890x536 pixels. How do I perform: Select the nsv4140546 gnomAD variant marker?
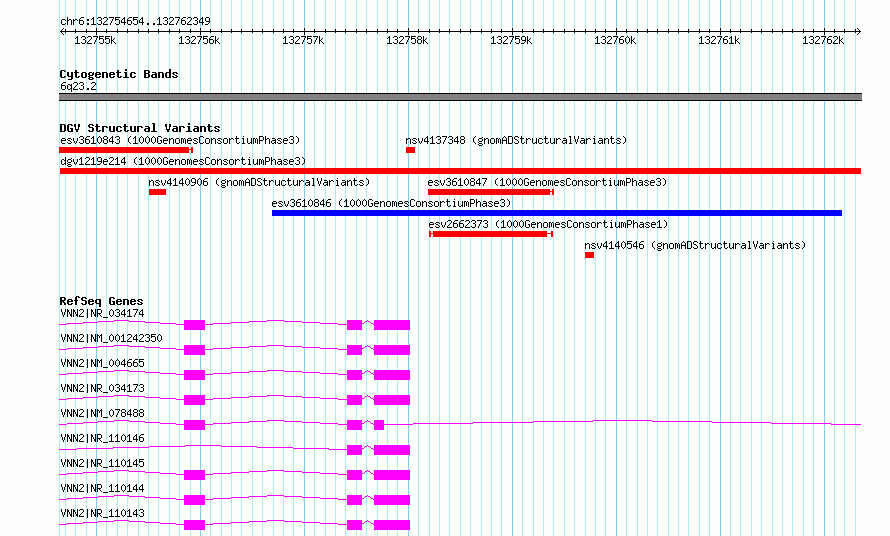589,255
